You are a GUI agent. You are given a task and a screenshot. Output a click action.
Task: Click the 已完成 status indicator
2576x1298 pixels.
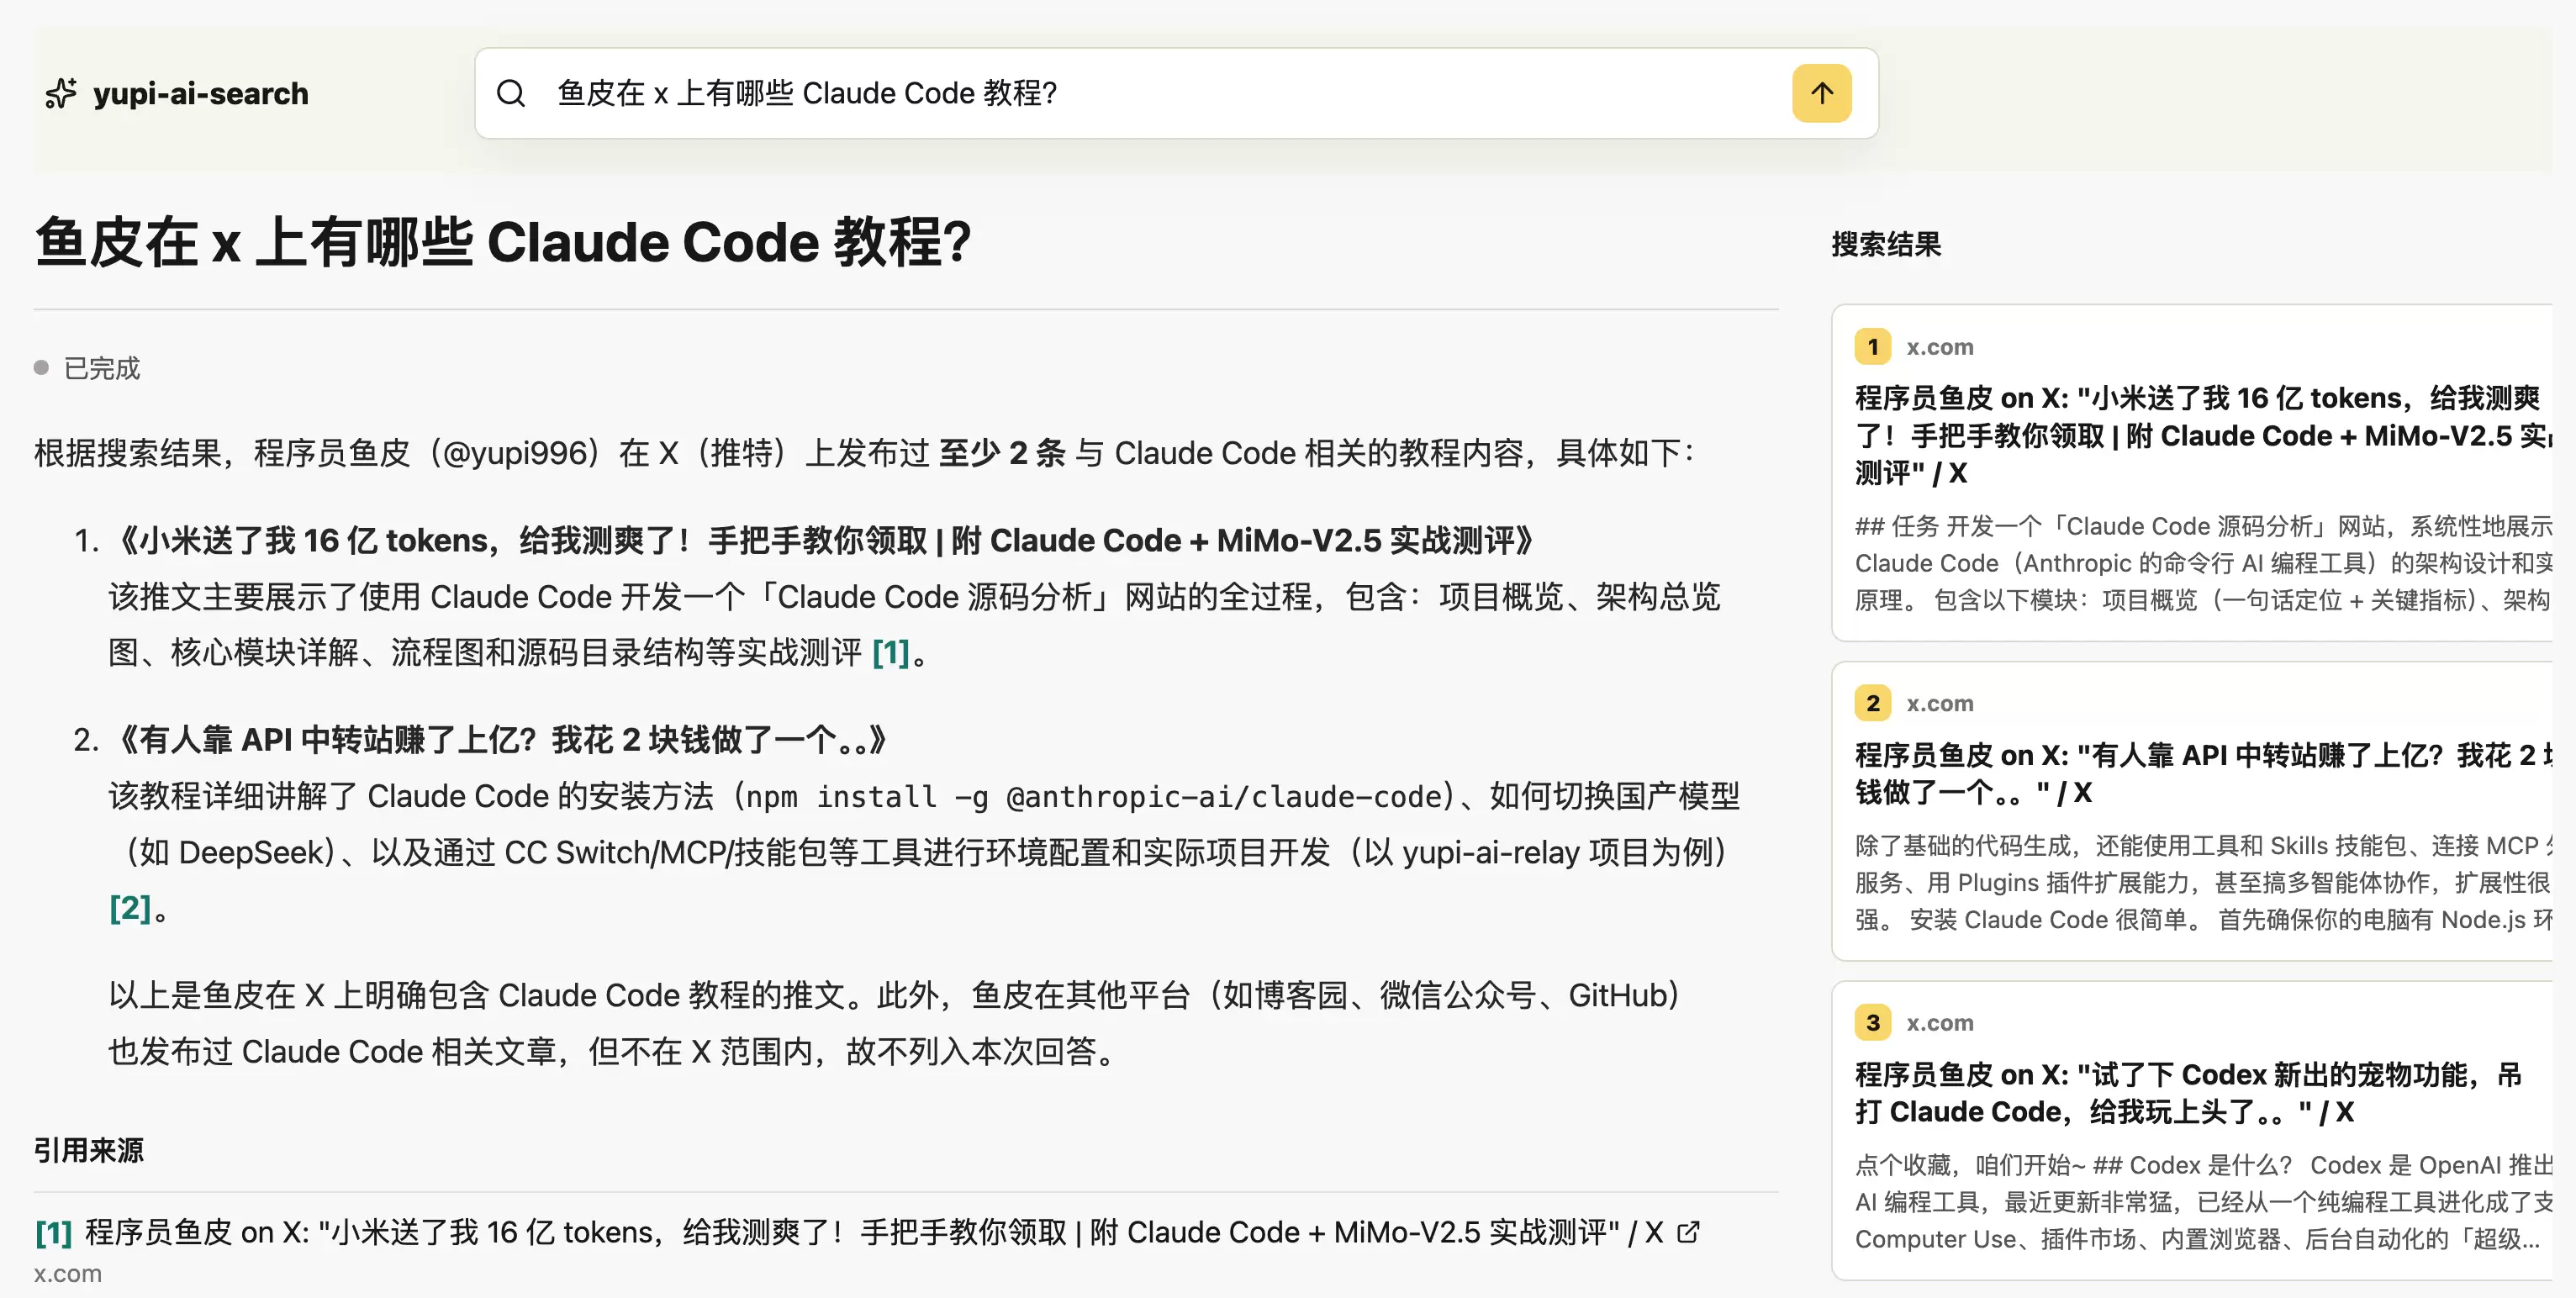tap(88, 368)
